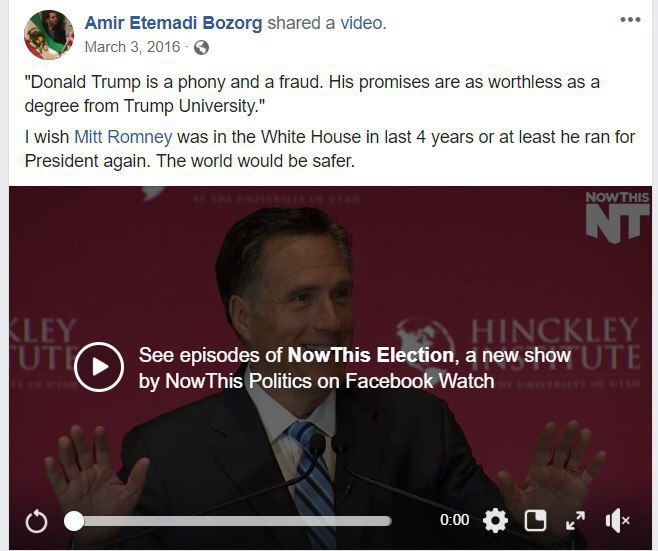Open video settings gear

[495, 520]
